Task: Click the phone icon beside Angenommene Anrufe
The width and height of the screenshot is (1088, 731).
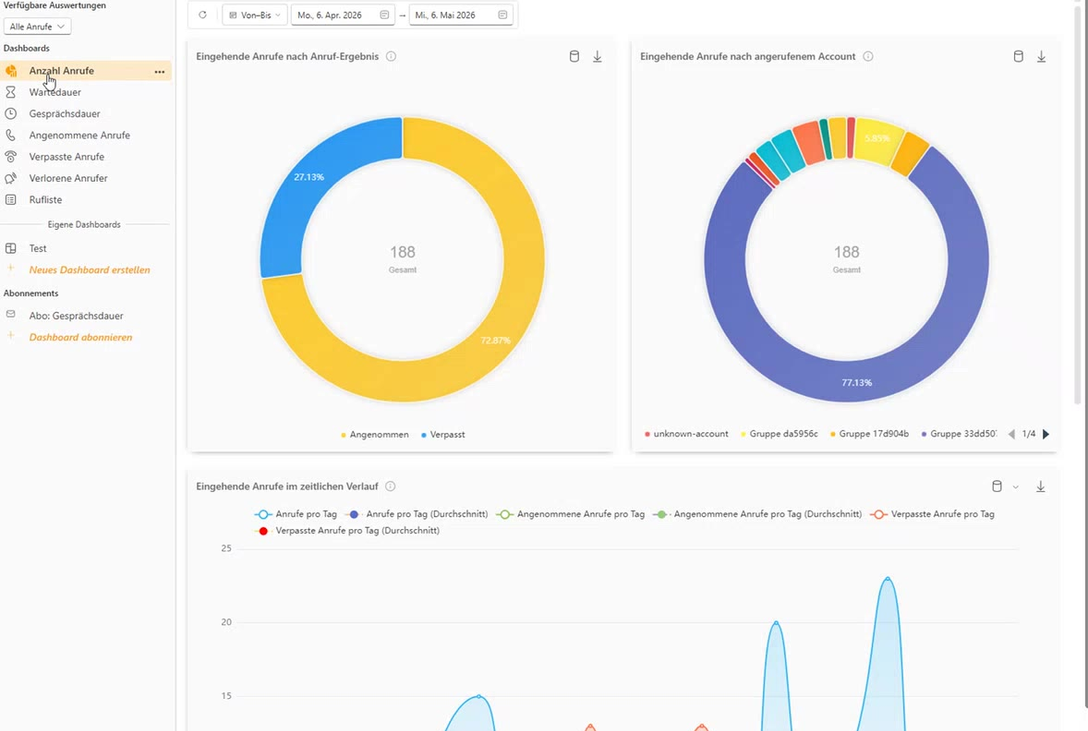Action: pyautogui.click(x=10, y=135)
